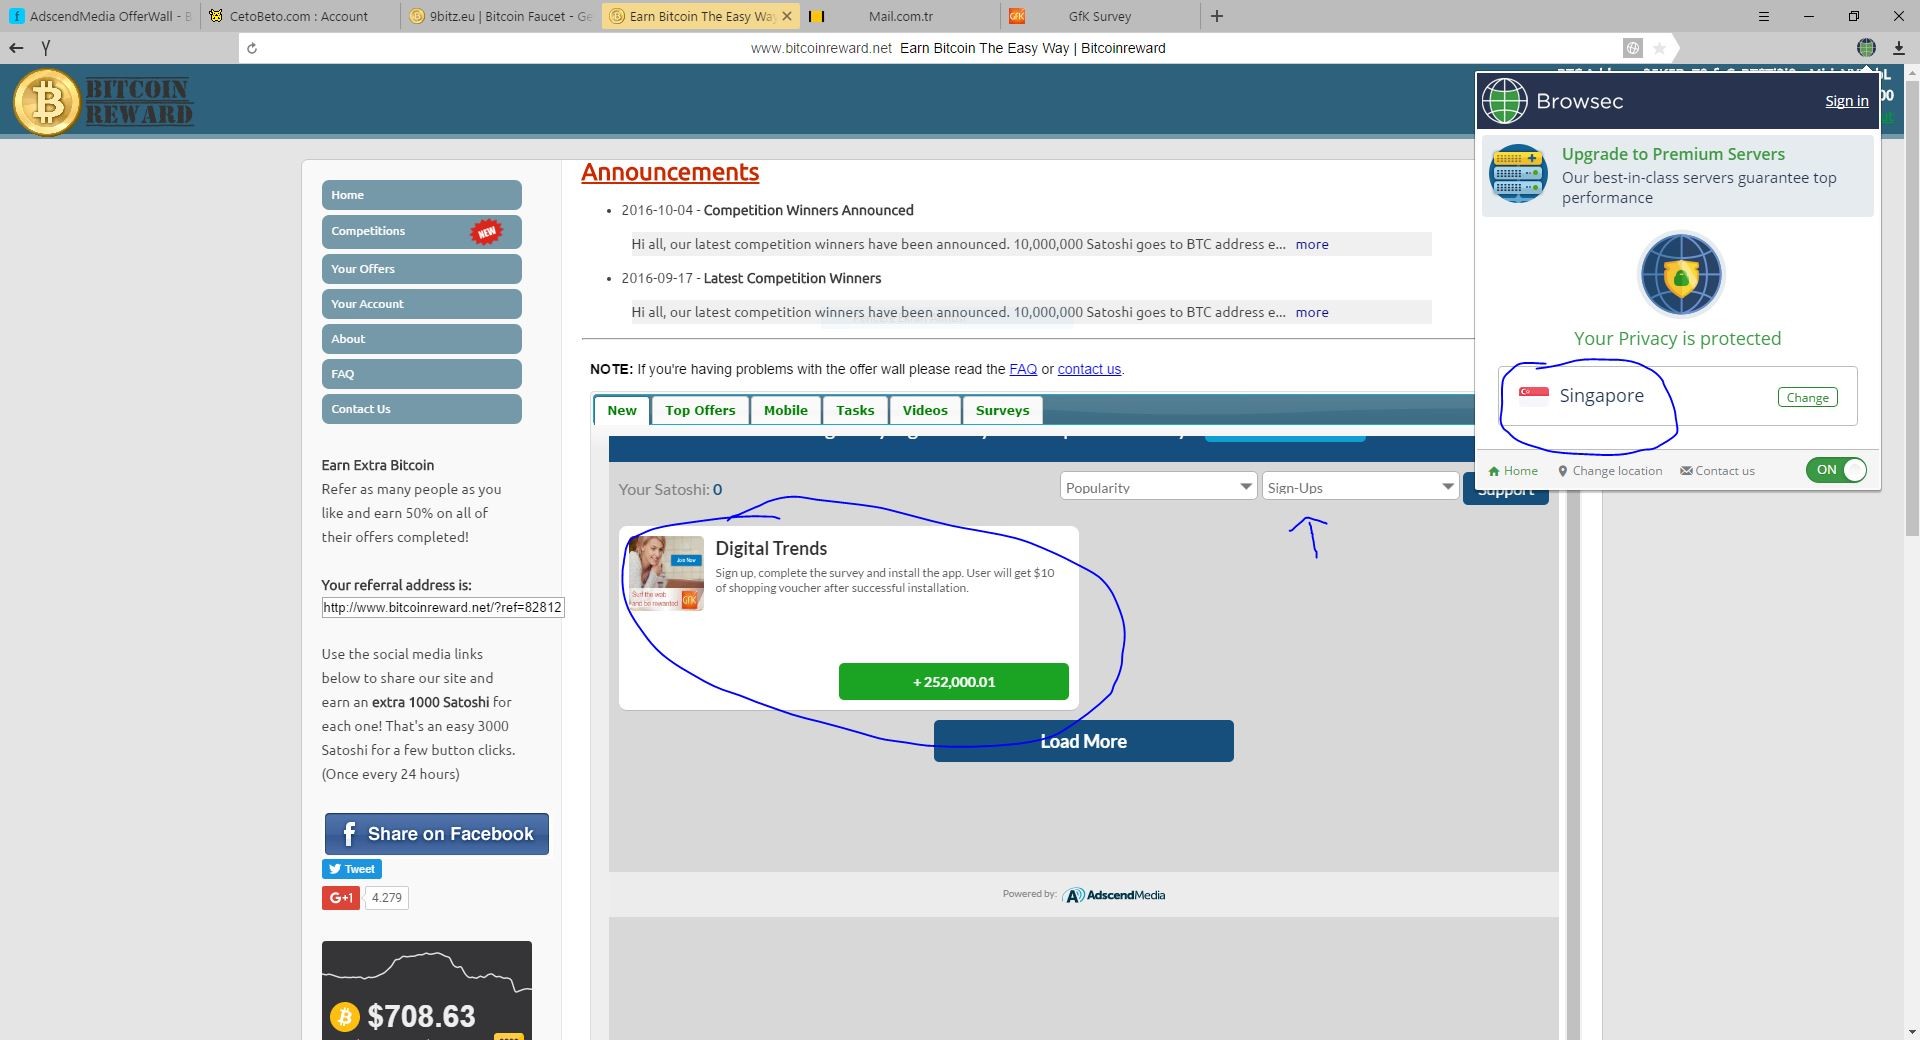This screenshot has height=1040, width=1920.
Task: Click the AdscendMedia powered-by logo
Action: [1114, 895]
